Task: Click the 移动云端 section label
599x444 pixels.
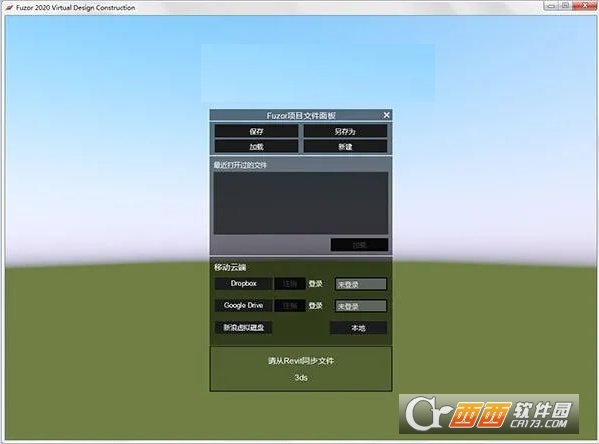Action: coord(230,267)
